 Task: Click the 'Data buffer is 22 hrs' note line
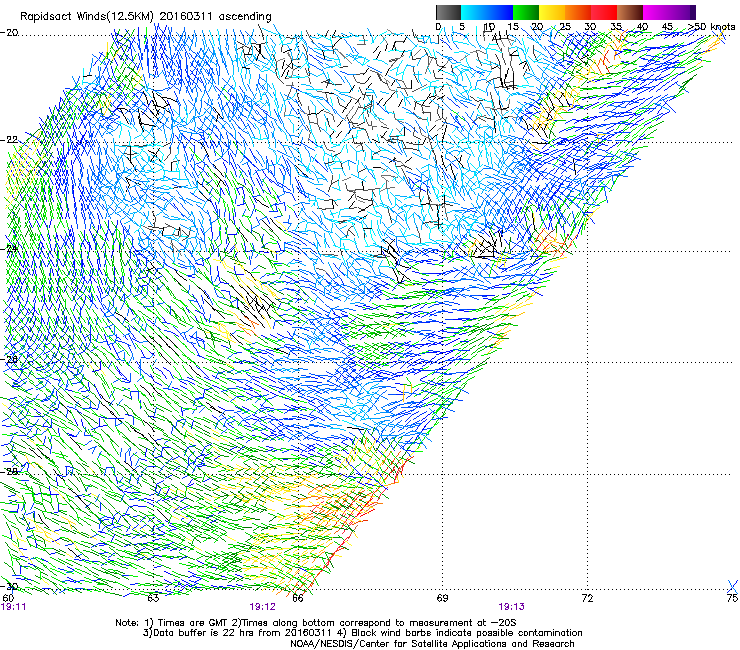[x=362, y=633]
